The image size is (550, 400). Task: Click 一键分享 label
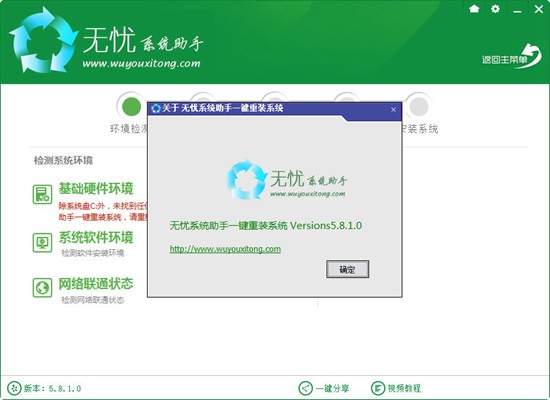click(x=332, y=388)
